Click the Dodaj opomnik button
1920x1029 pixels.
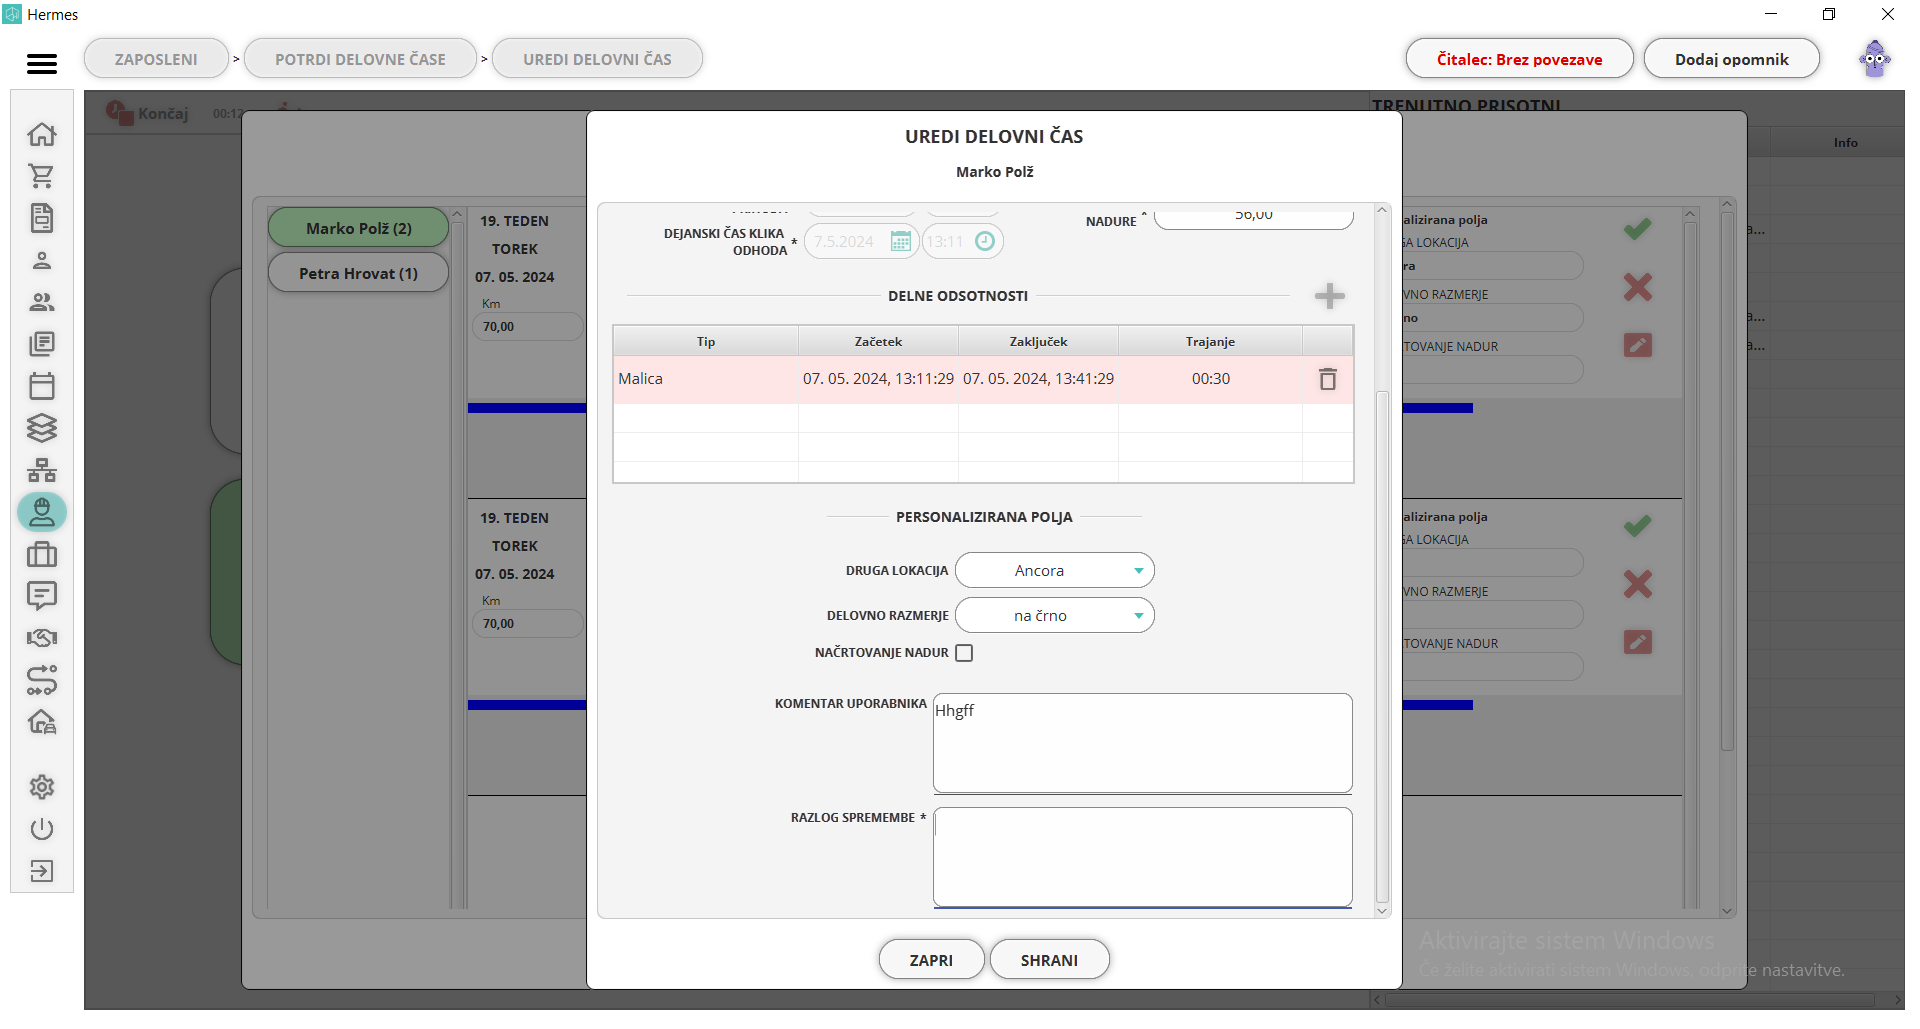click(1731, 59)
